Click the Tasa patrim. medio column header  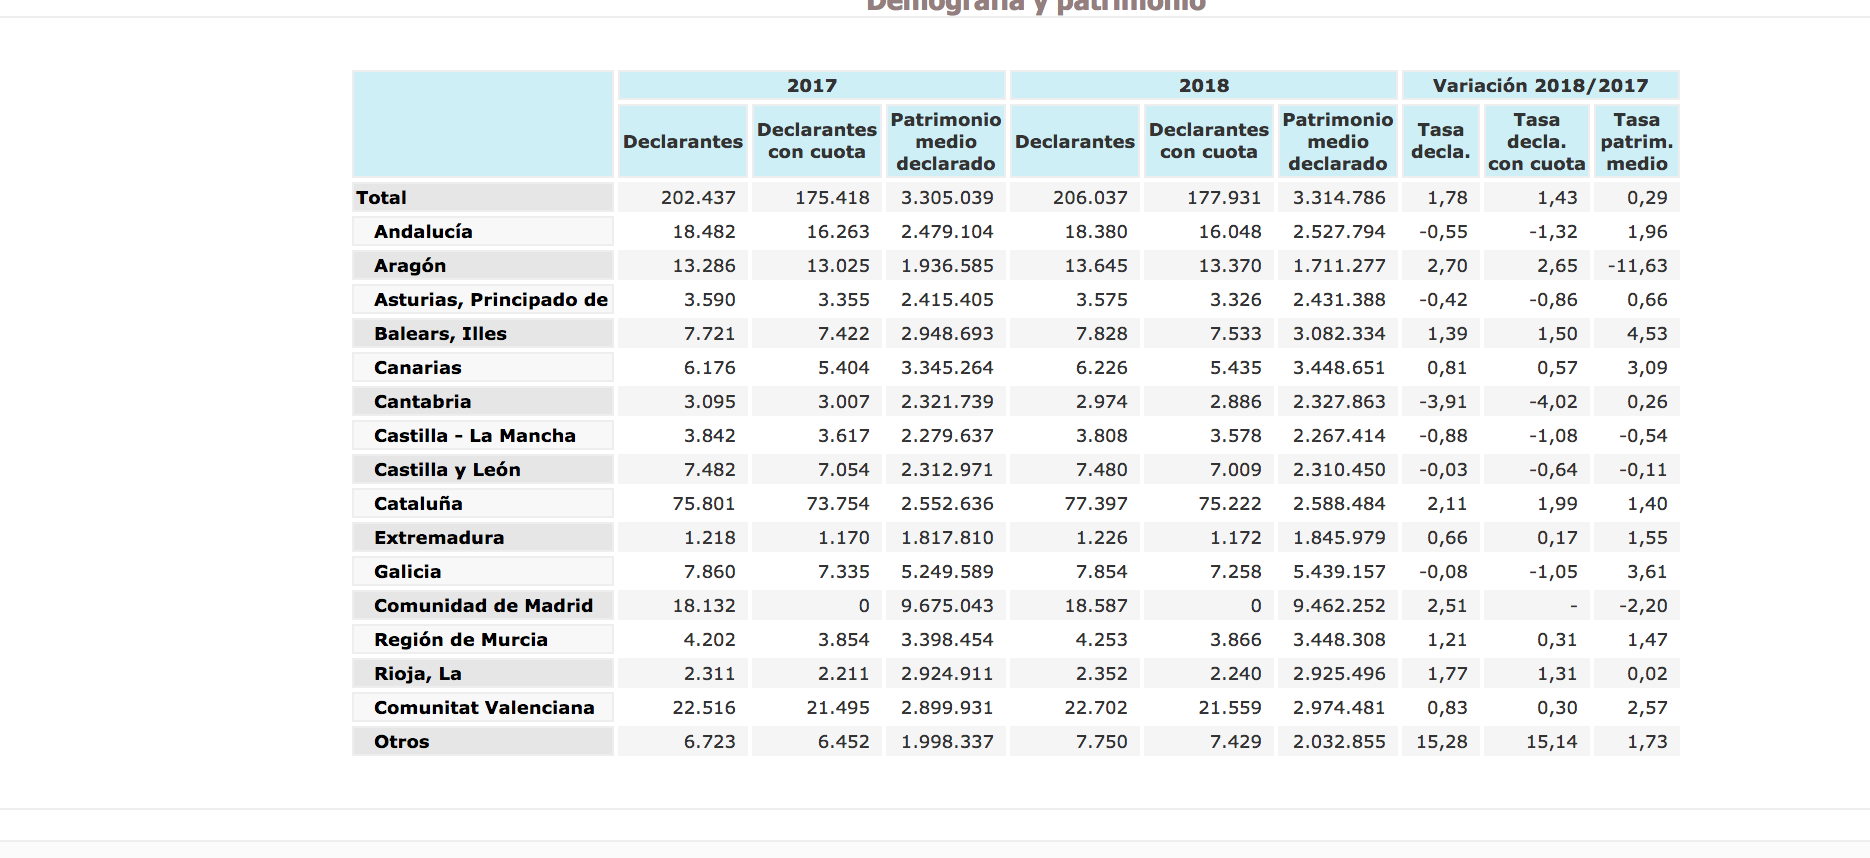[x=1636, y=142]
